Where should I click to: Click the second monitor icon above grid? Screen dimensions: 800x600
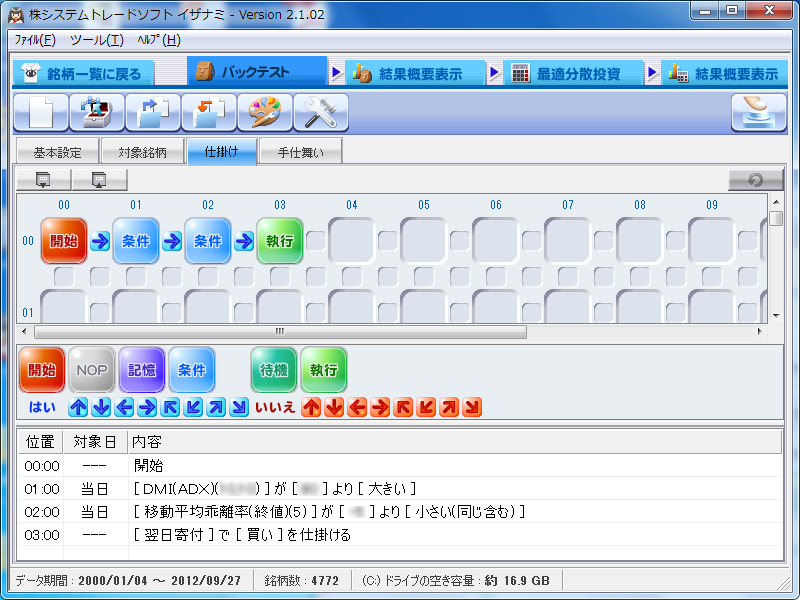(99, 180)
